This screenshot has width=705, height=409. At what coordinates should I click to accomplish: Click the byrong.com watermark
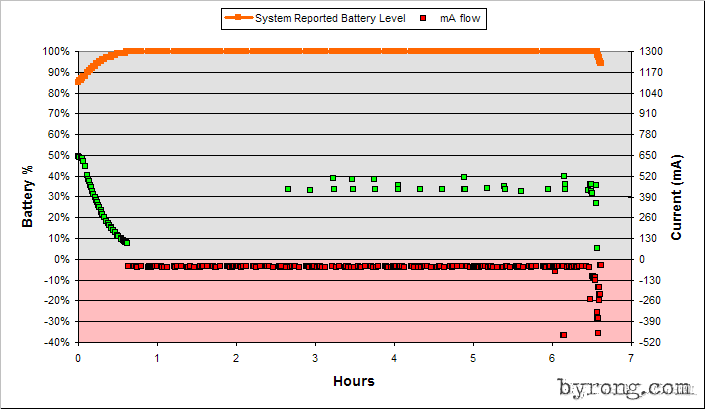625,388
